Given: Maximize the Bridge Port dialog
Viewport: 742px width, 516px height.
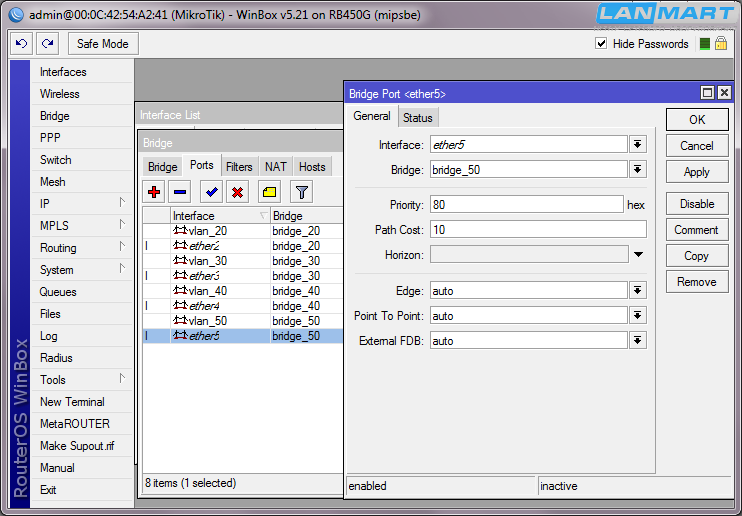Looking at the screenshot, I should pos(707,93).
